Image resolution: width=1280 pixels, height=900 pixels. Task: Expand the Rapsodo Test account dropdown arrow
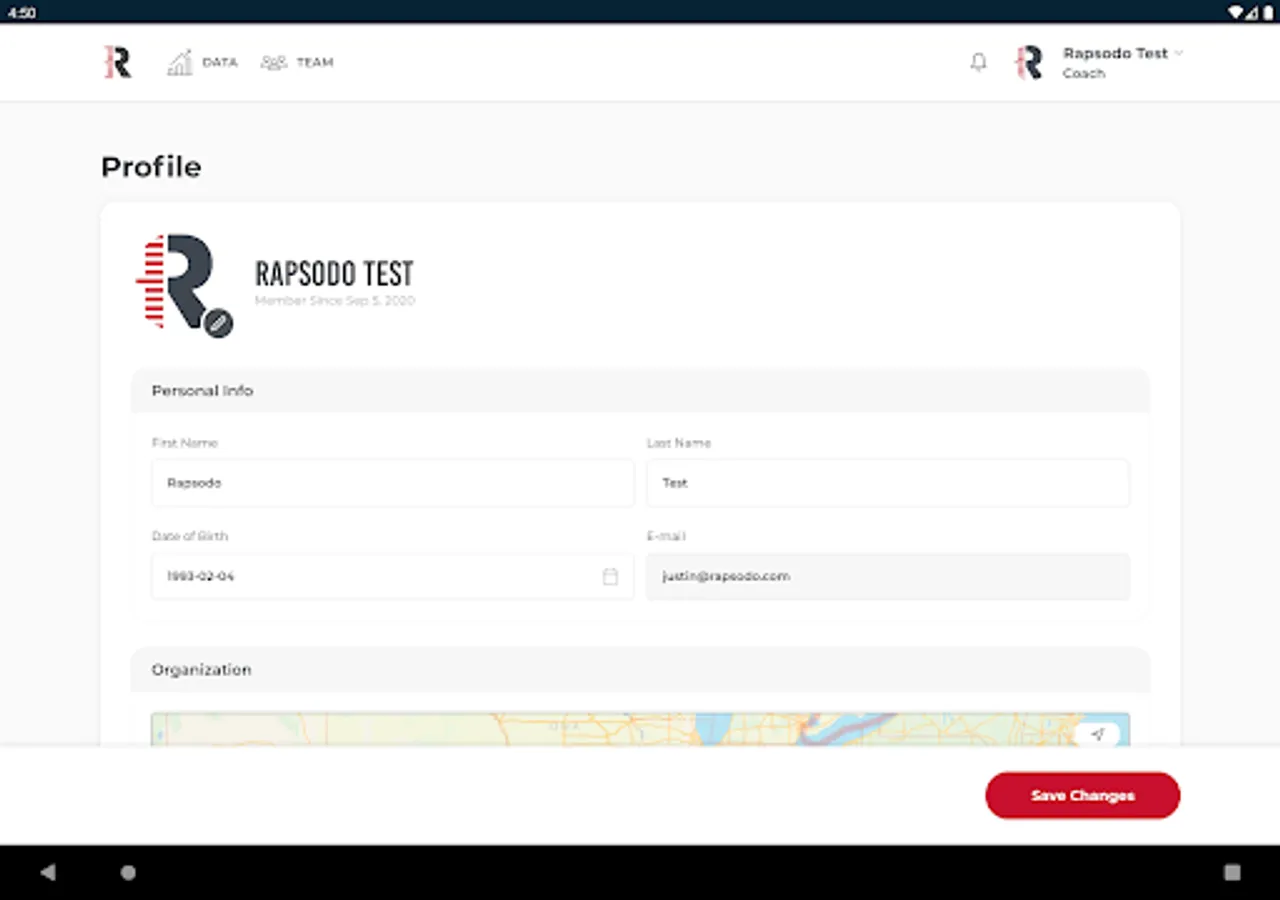pos(1178,53)
